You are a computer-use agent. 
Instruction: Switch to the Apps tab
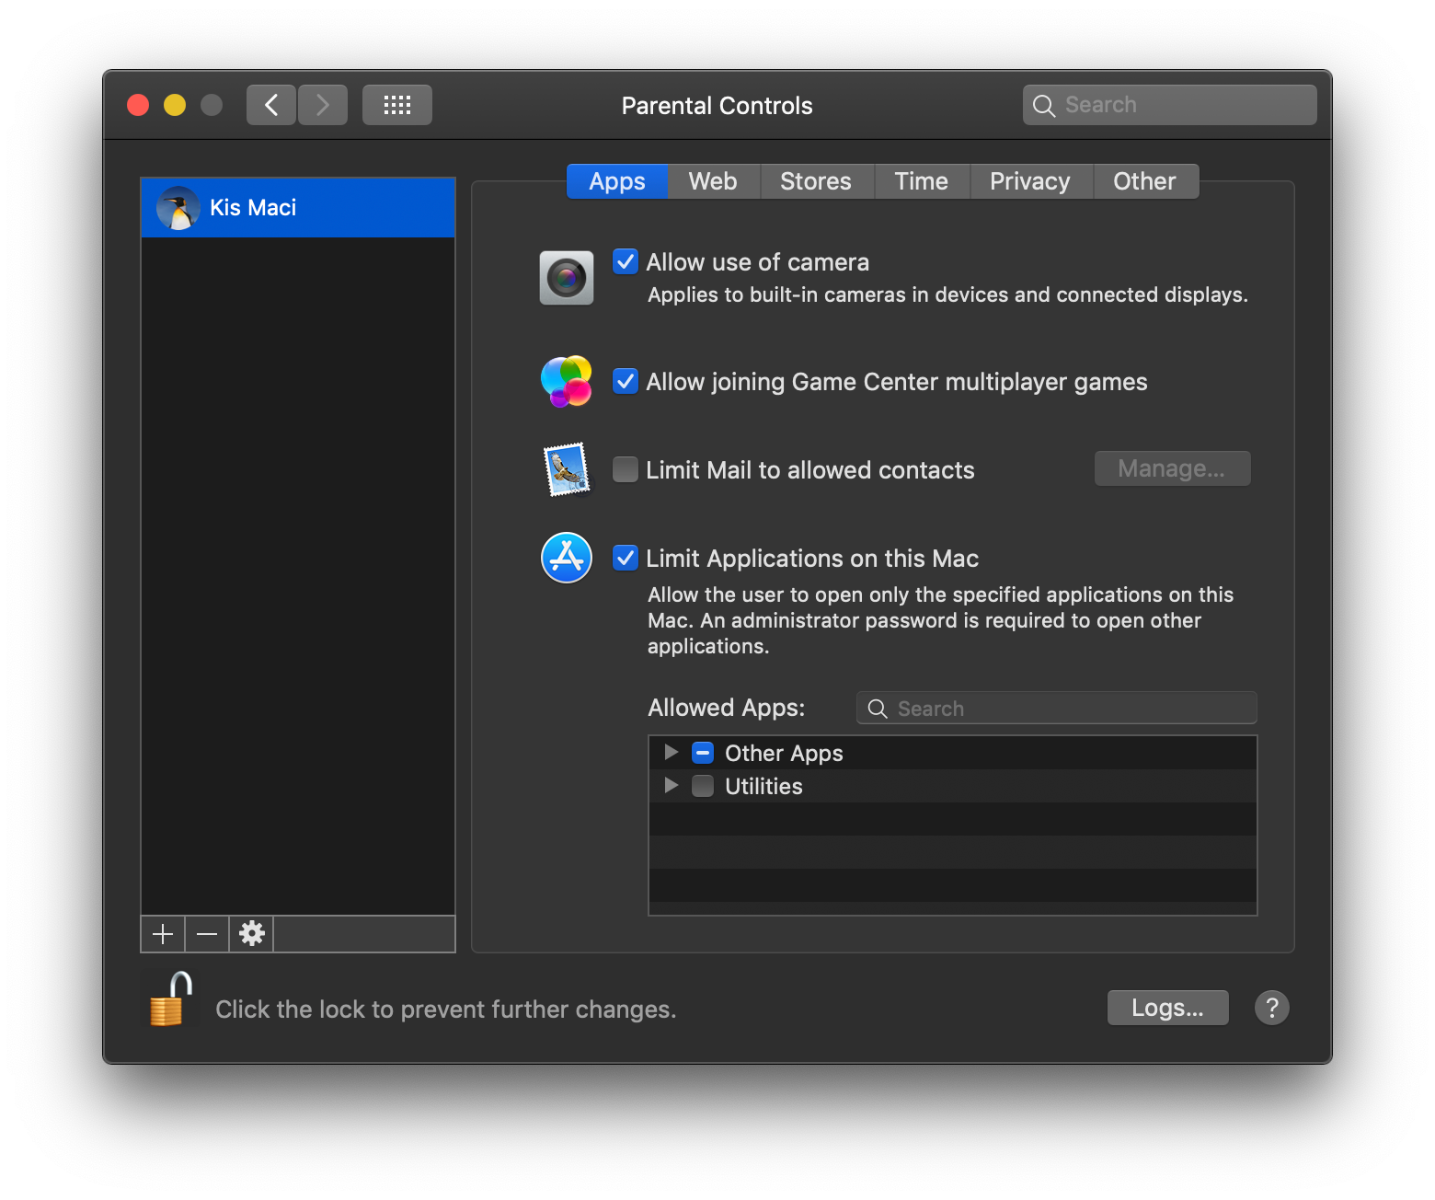617,181
